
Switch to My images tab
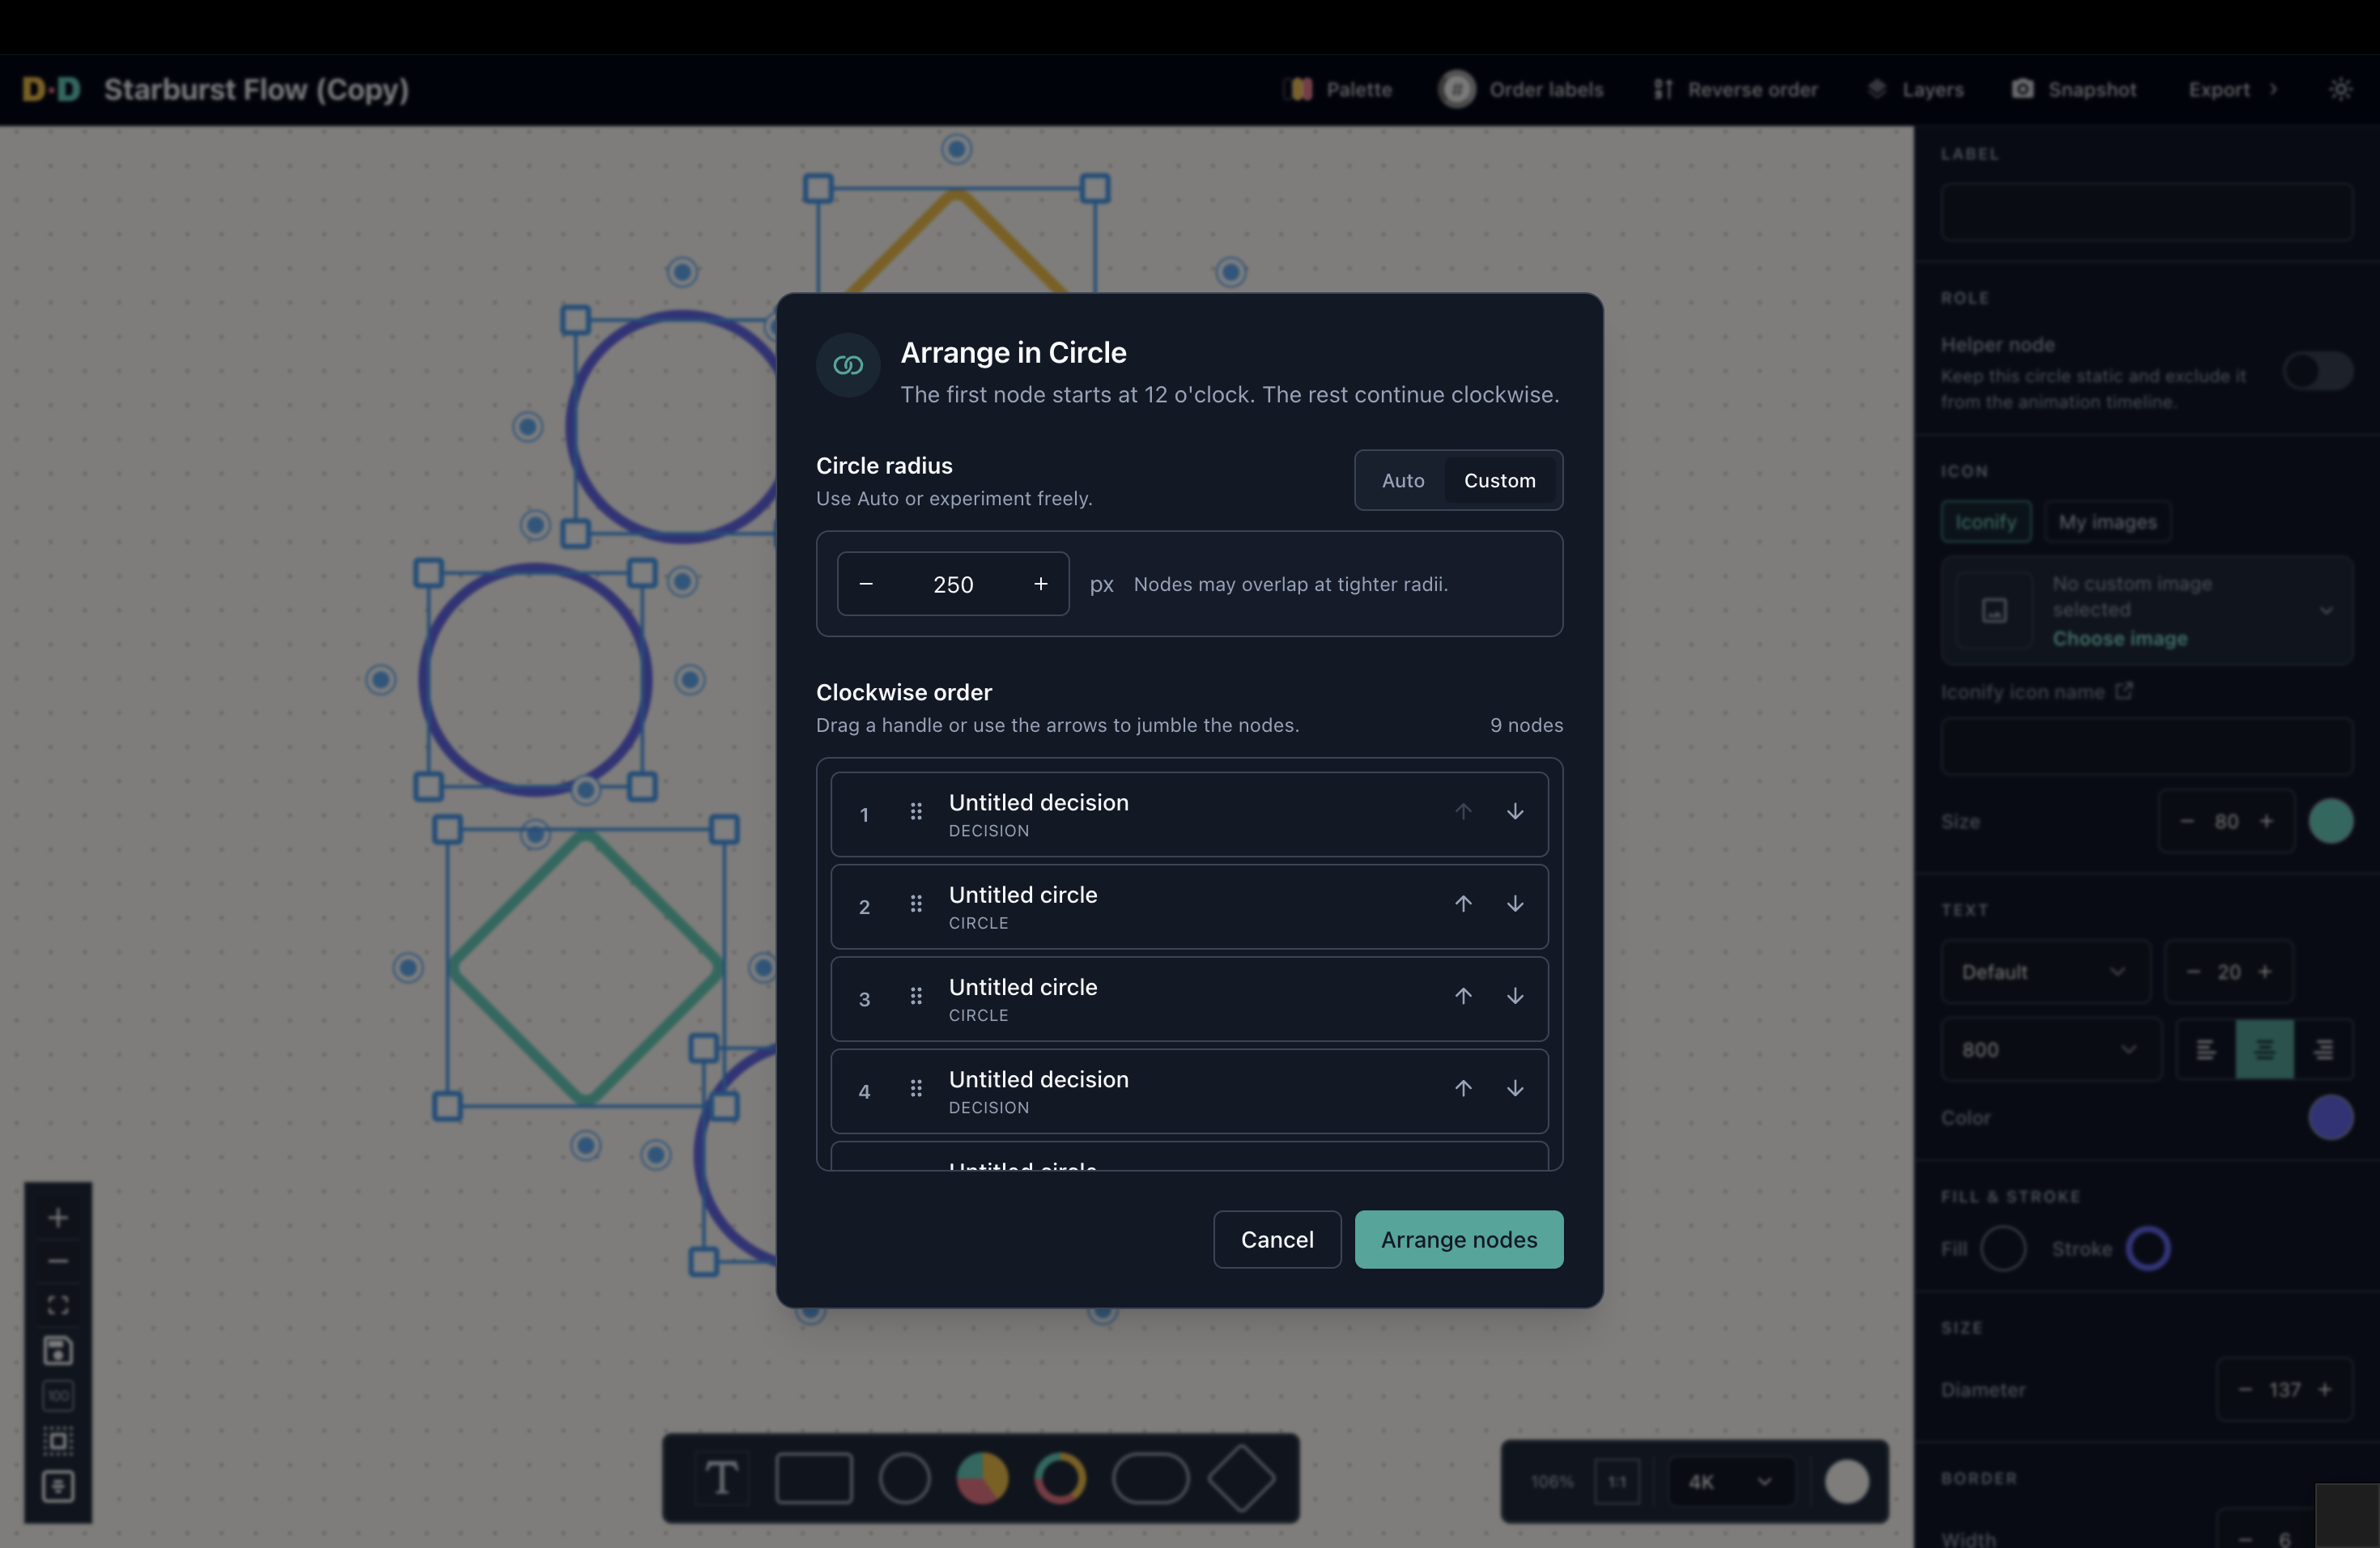click(2107, 522)
